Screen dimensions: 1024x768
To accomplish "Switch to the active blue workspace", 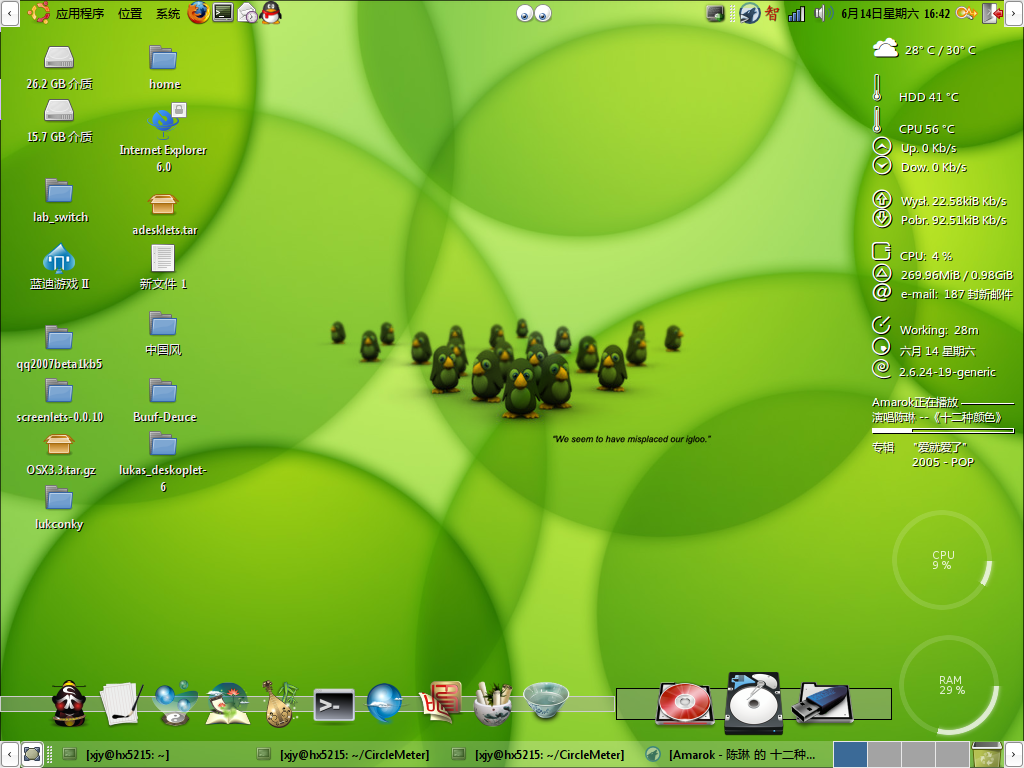I will 850,755.
